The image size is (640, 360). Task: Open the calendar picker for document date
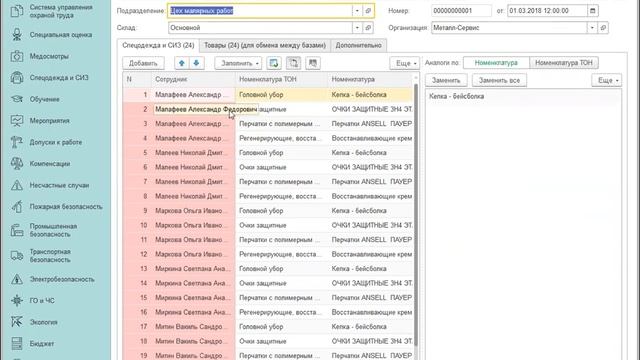(593, 11)
